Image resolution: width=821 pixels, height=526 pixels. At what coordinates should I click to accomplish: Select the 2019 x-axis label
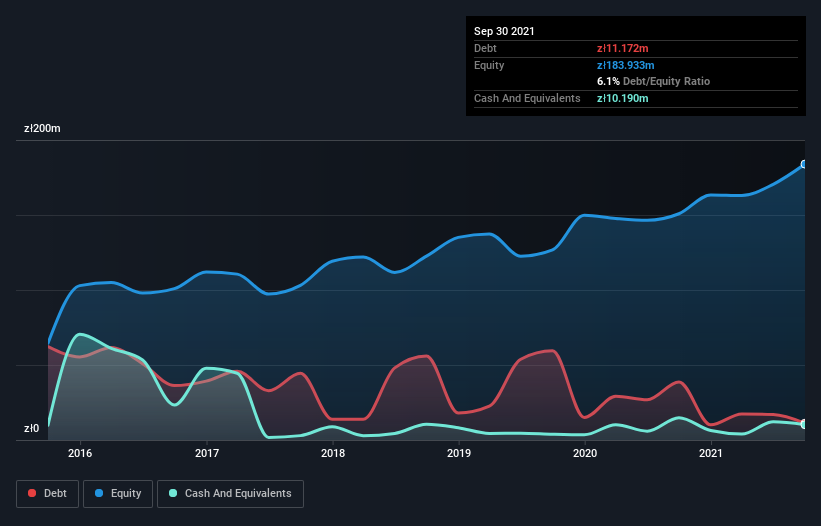coord(459,453)
